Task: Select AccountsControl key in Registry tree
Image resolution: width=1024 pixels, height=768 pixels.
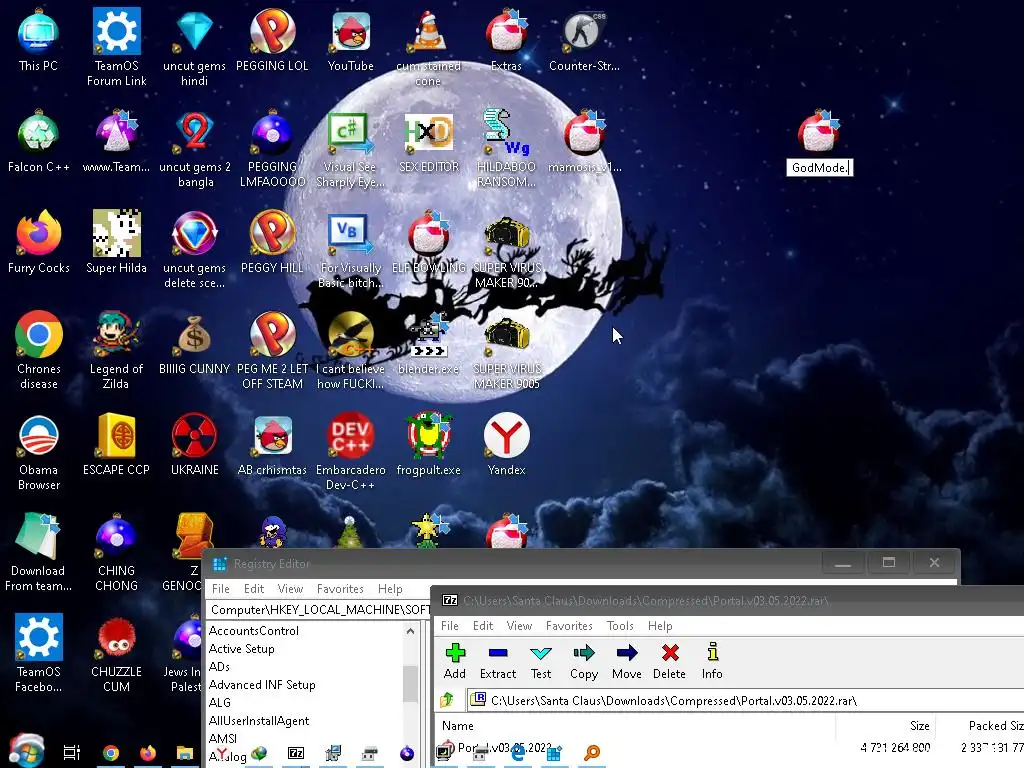Action: pyautogui.click(x=253, y=631)
